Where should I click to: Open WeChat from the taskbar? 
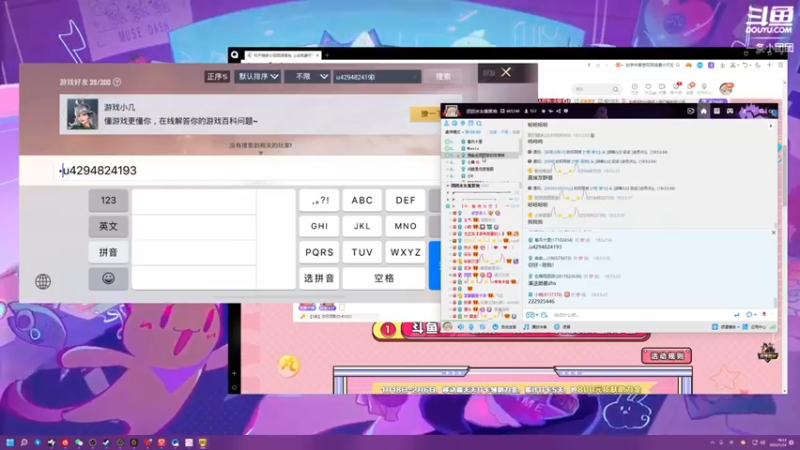pos(79,442)
